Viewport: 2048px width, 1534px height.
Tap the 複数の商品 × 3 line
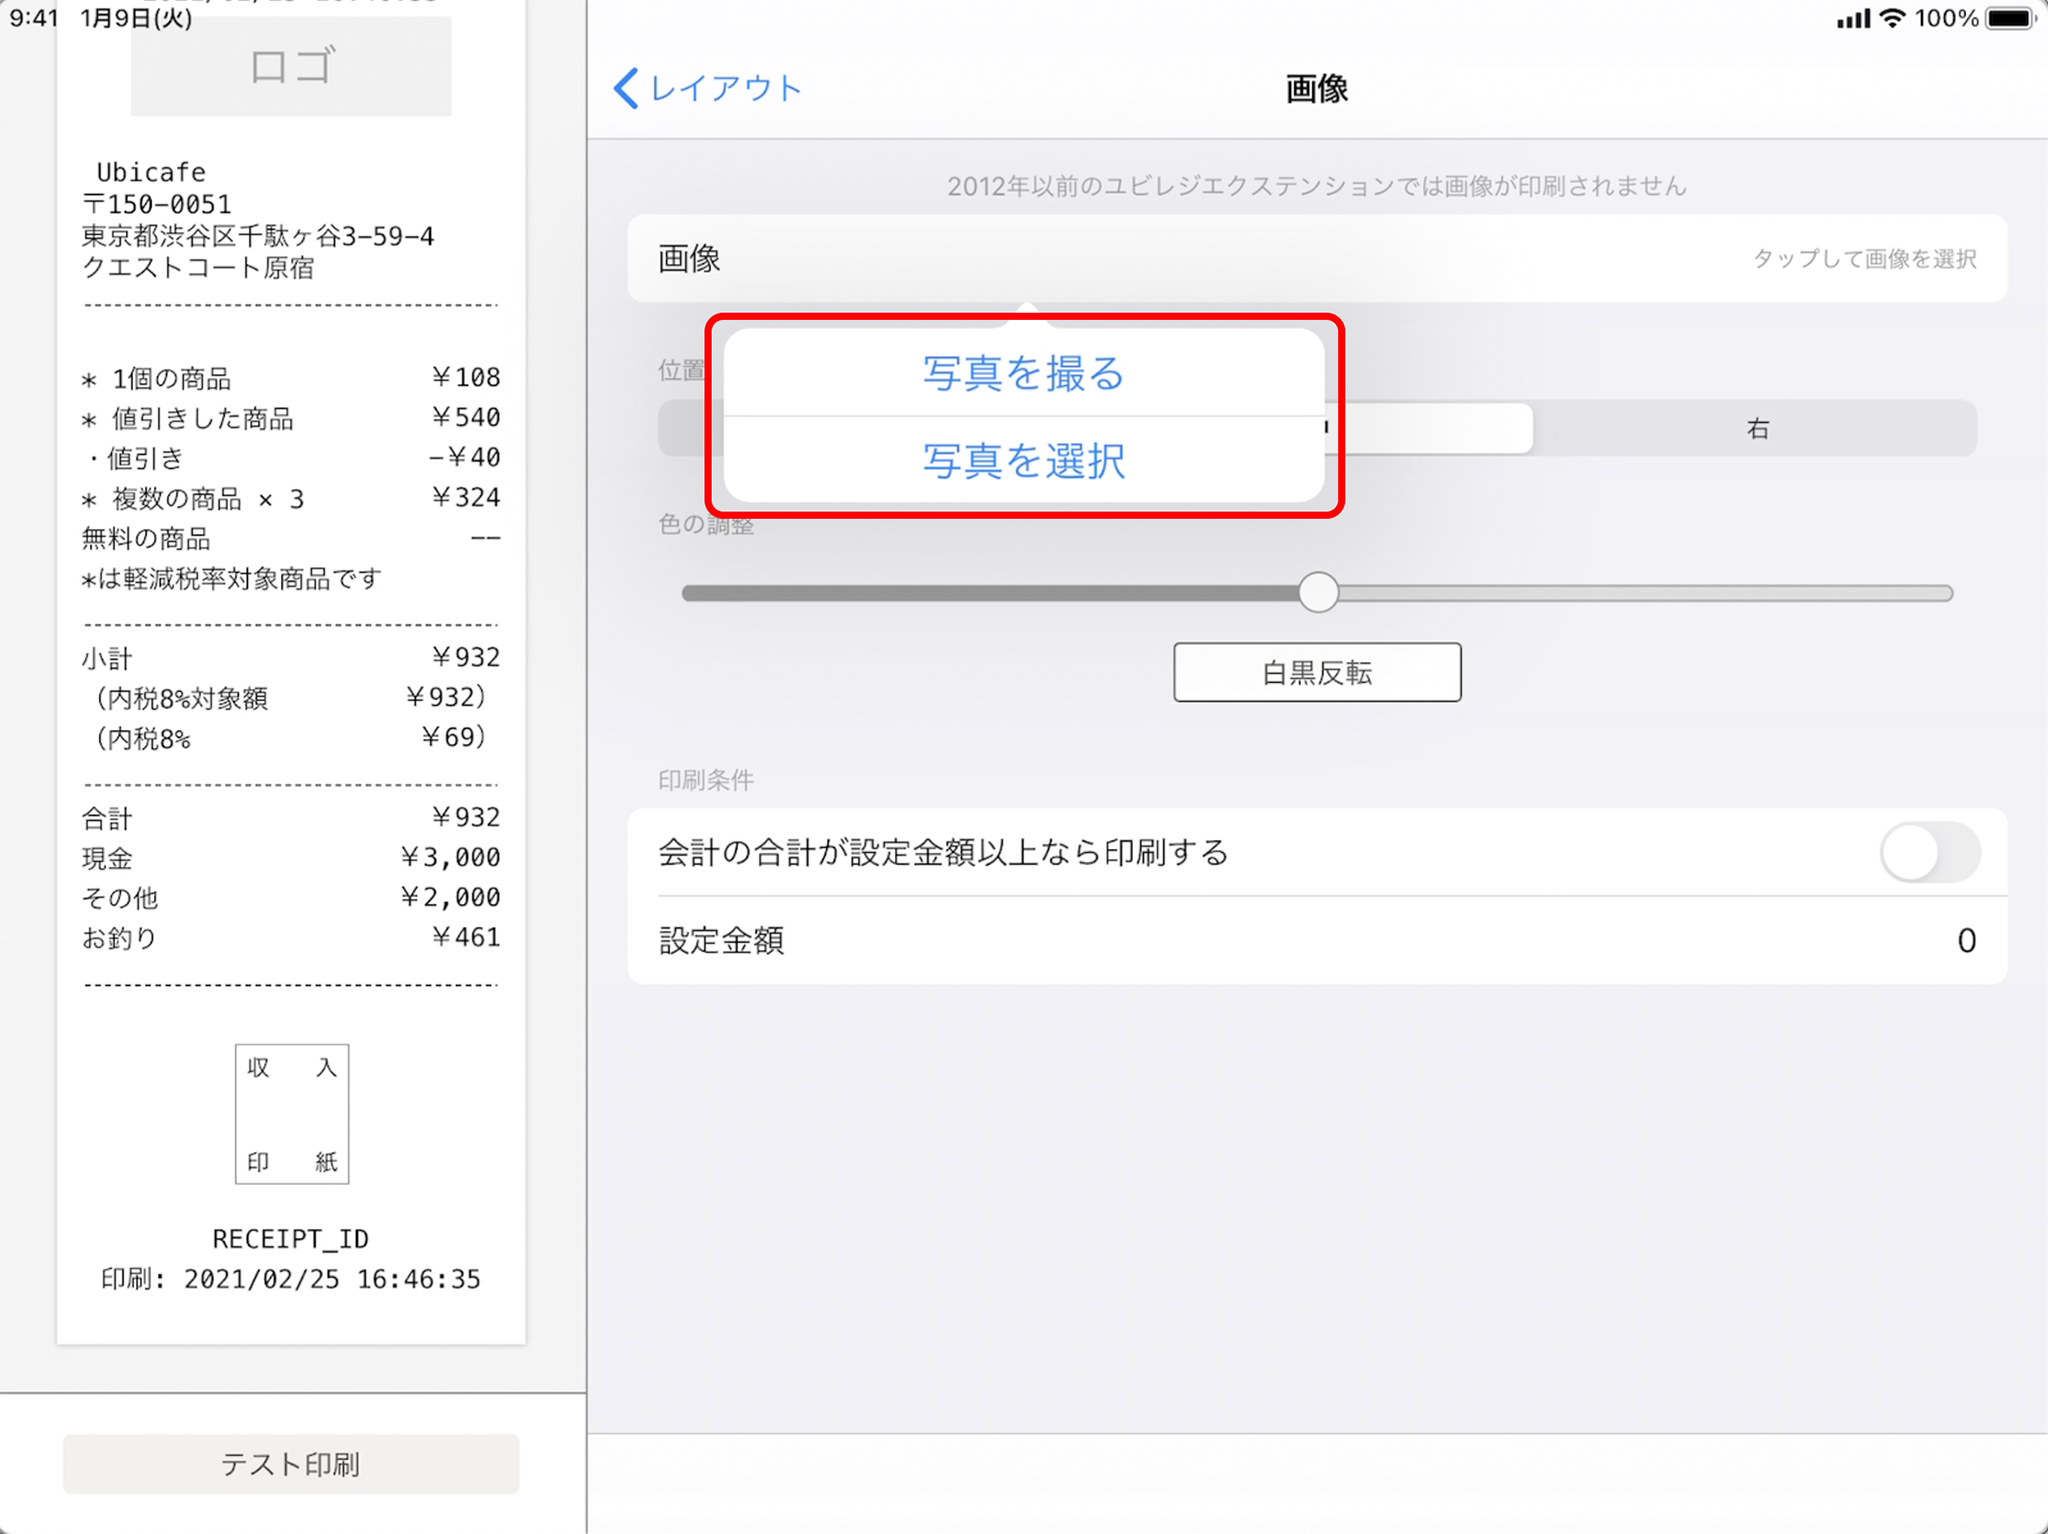291,498
